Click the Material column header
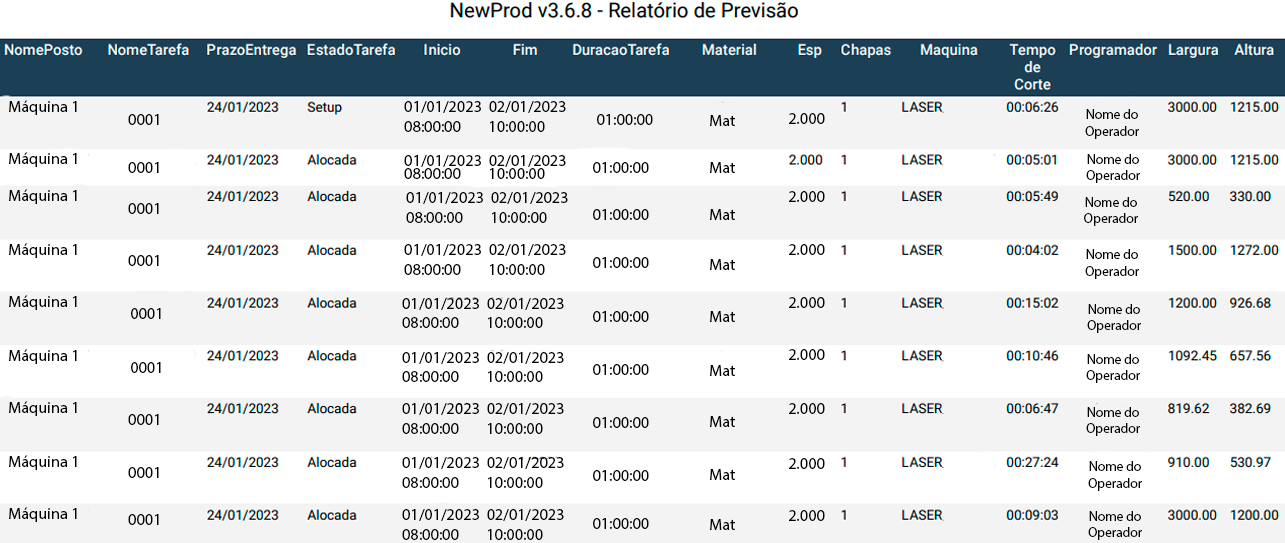1285x543 pixels. tap(729, 50)
